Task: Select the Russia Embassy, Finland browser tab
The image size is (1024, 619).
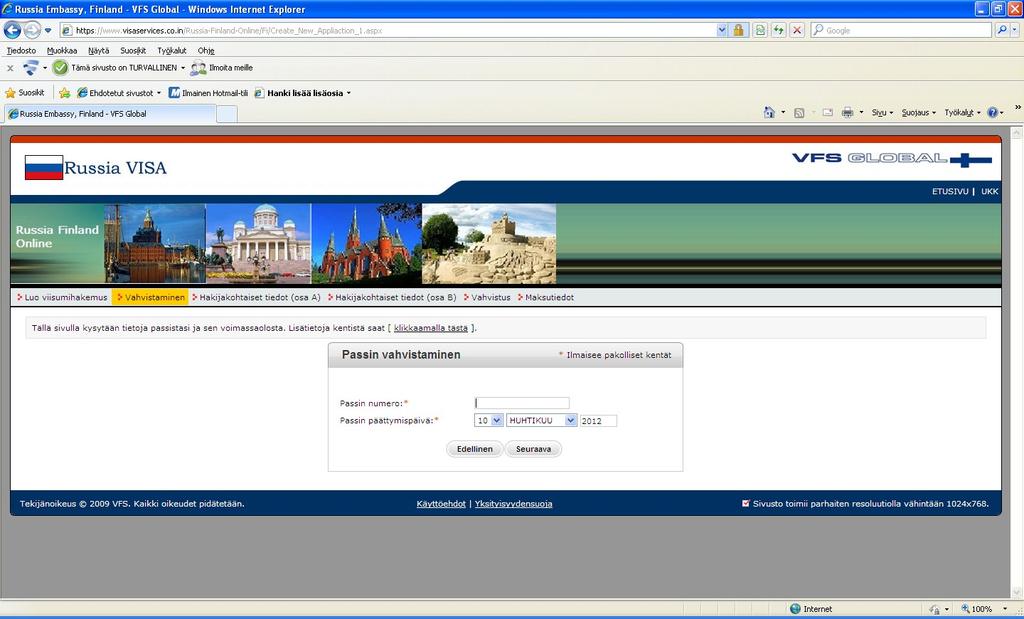Action: tap(110, 114)
